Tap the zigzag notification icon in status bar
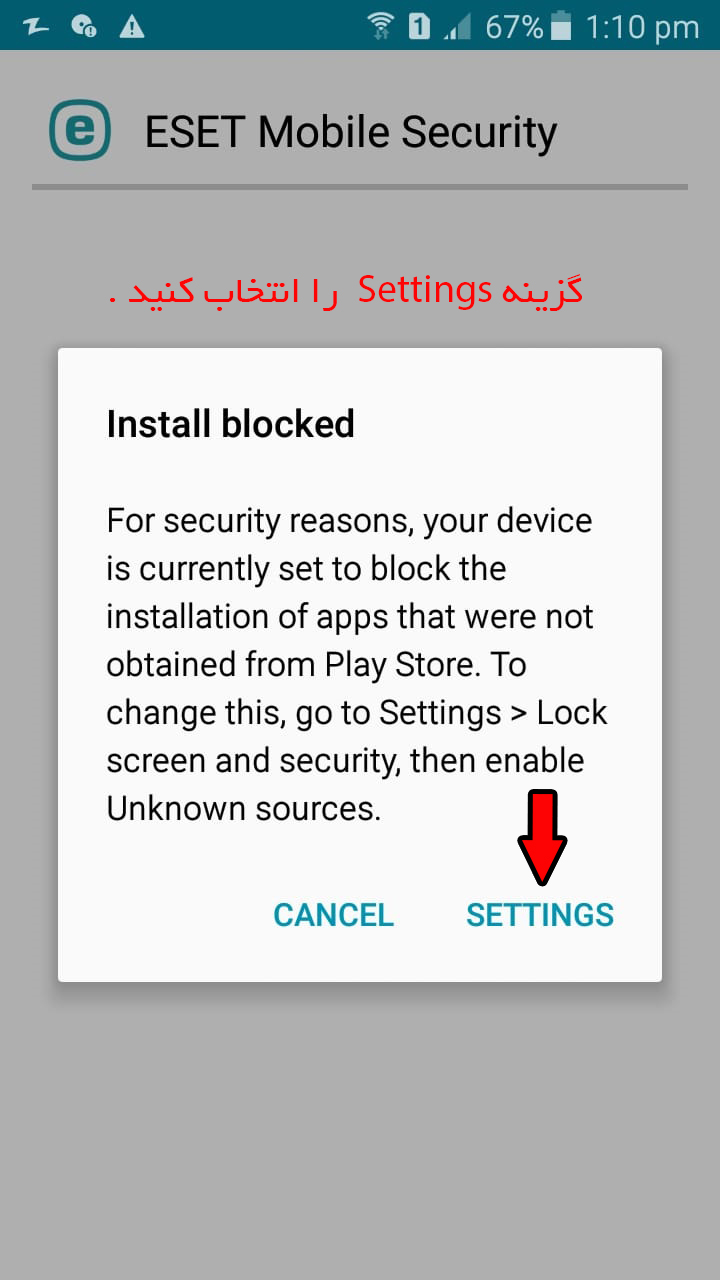The height and width of the screenshot is (1280, 720). (36, 26)
